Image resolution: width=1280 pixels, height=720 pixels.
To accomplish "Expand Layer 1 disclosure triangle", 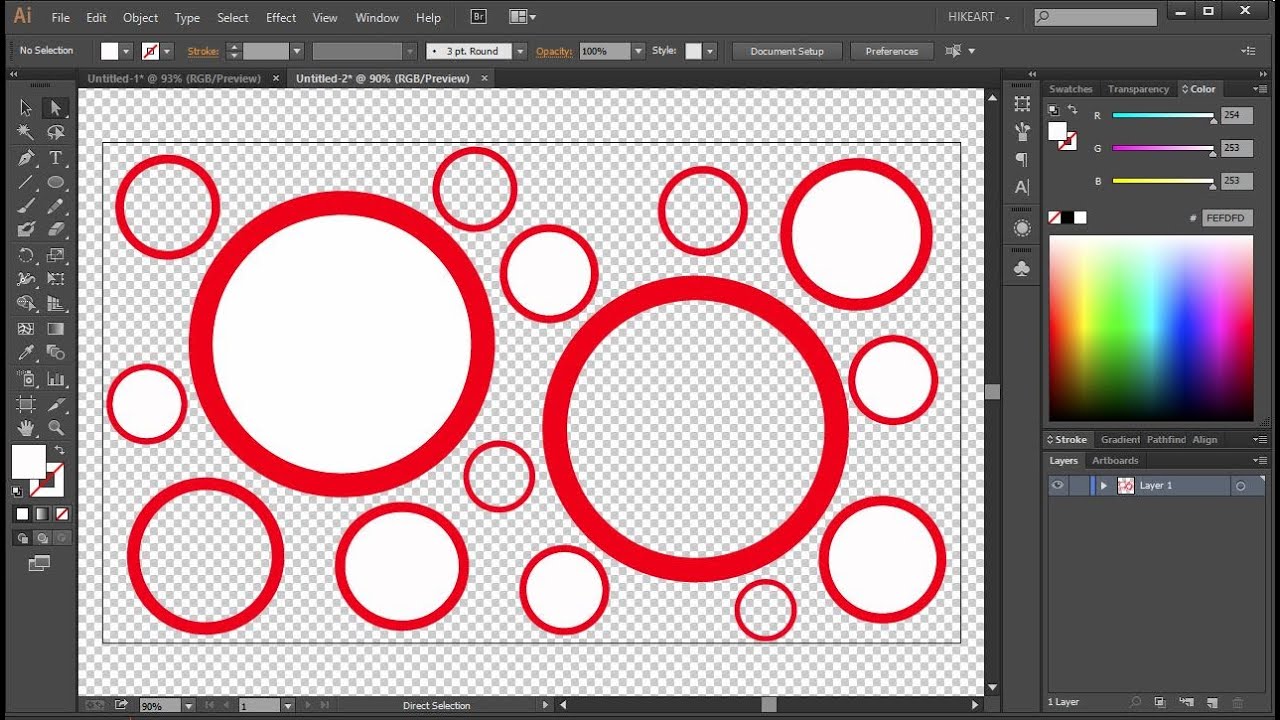I will coord(1104,486).
